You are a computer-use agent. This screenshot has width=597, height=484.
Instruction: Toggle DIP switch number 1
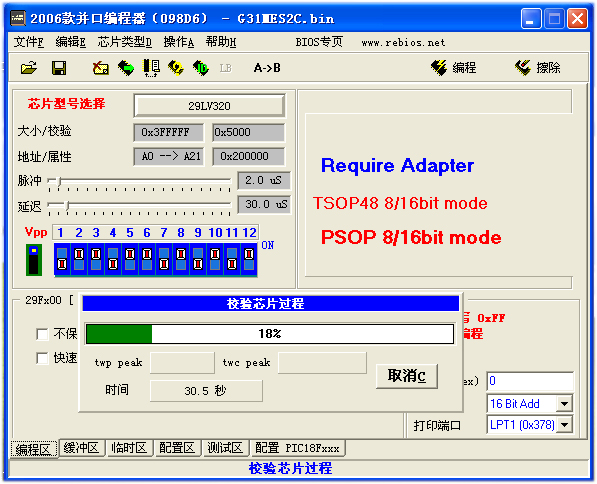click(62, 259)
